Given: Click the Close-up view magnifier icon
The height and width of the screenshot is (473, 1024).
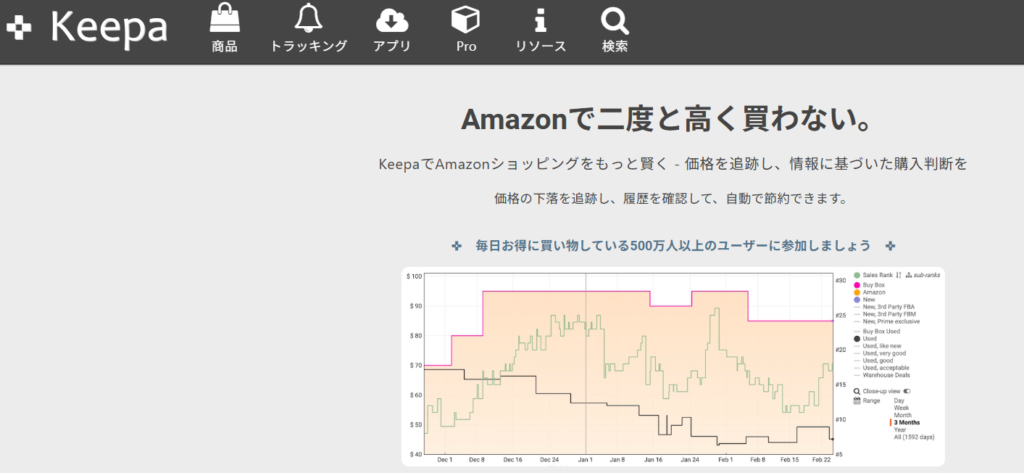Looking at the screenshot, I should click(x=857, y=391).
